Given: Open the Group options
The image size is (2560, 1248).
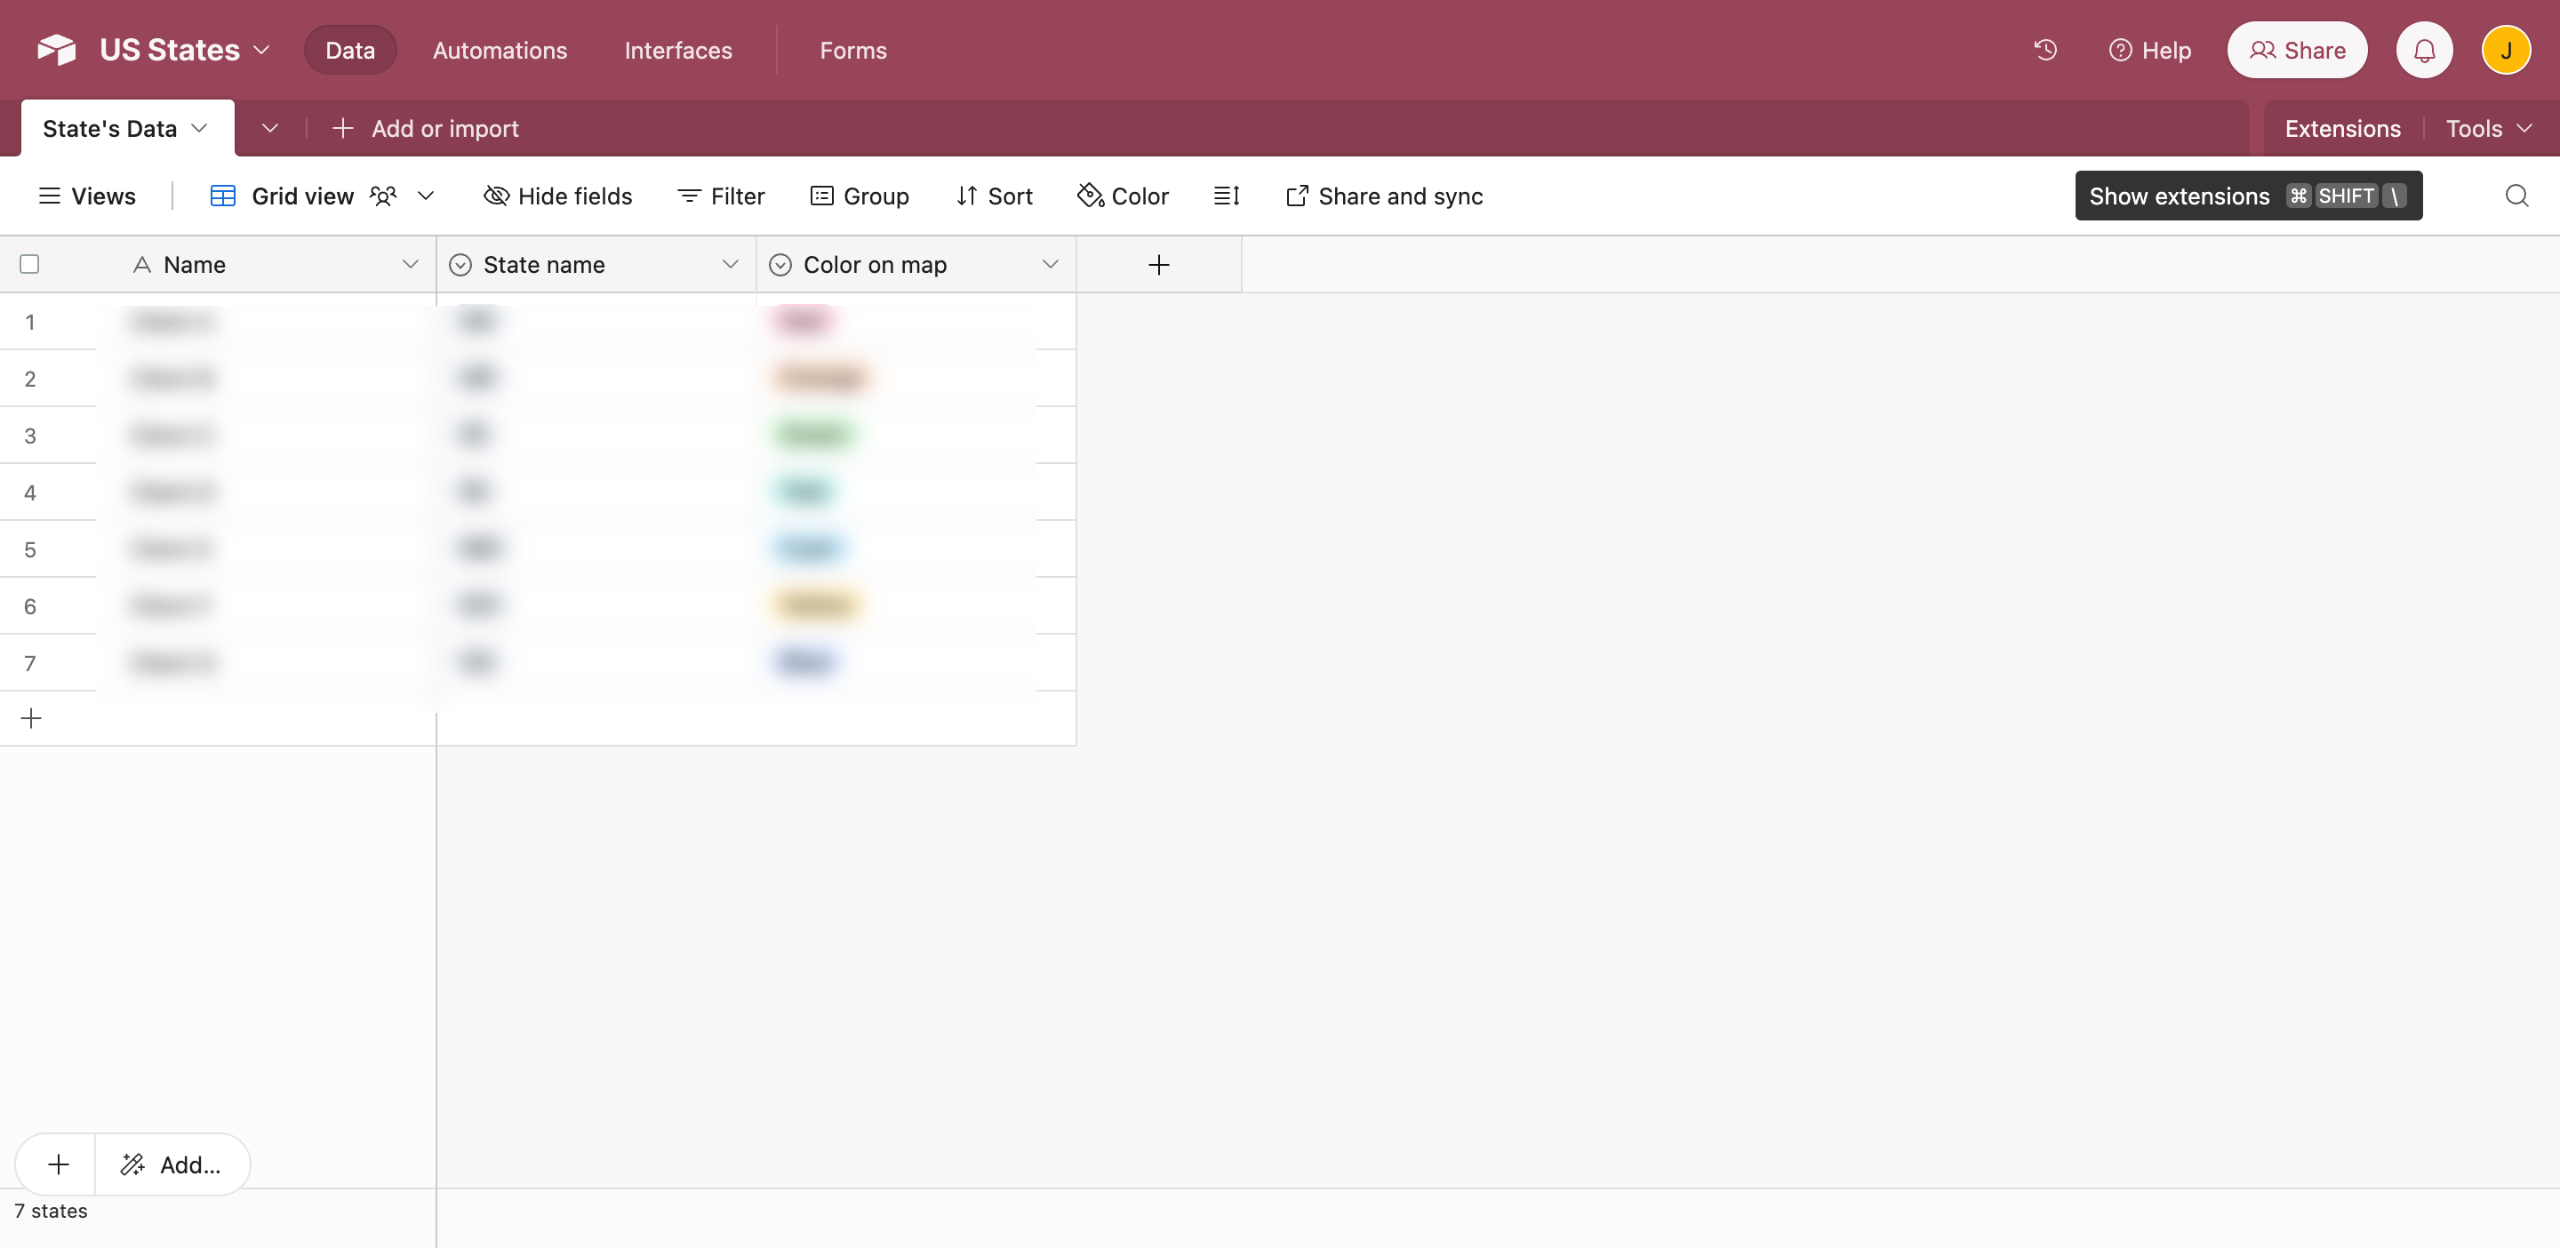Looking at the screenshot, I should [x=860, y=196].
